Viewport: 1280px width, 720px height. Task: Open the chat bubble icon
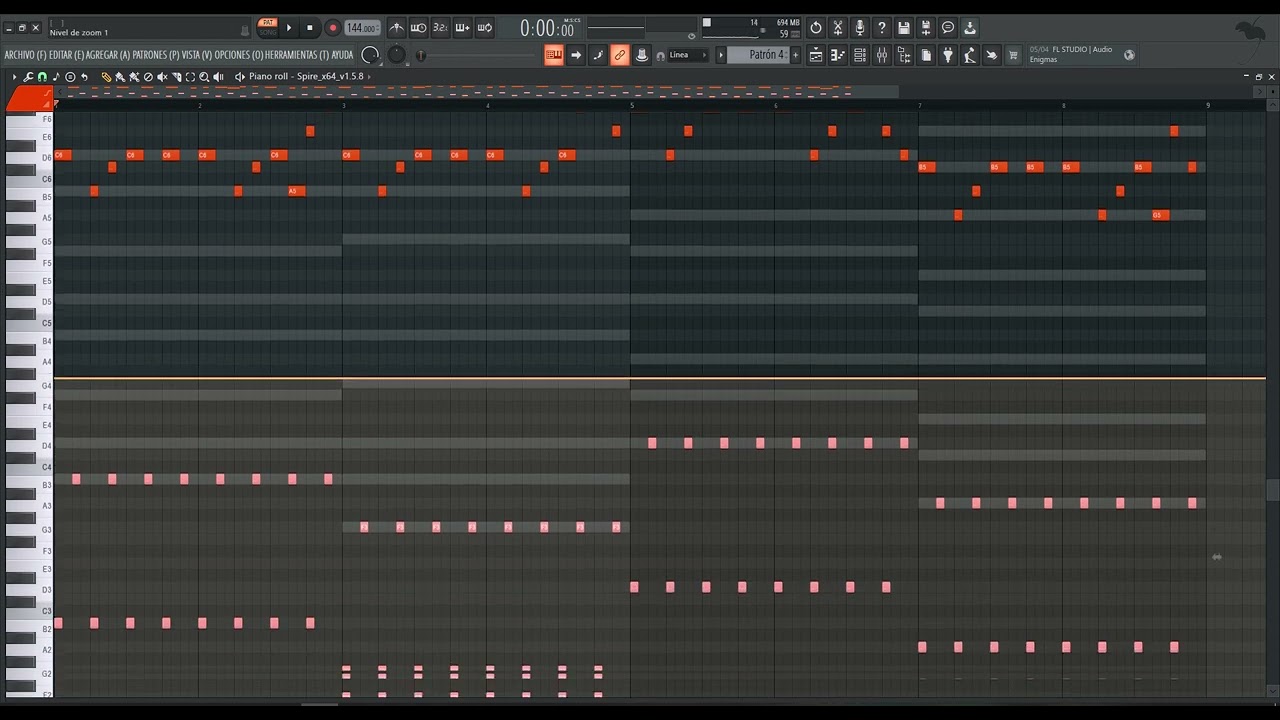click(948, 28)
